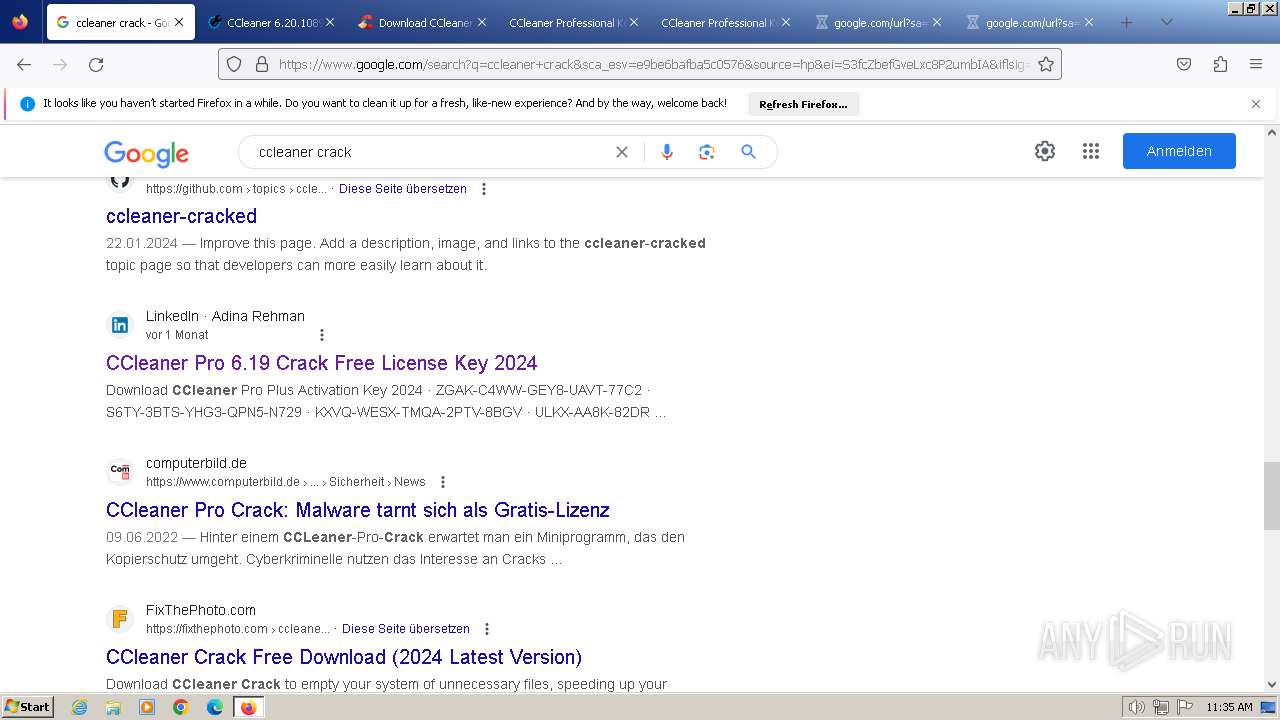1280x720 pixels.
Task: Start voice search with microphone icon
Action: tap(667, 152)
